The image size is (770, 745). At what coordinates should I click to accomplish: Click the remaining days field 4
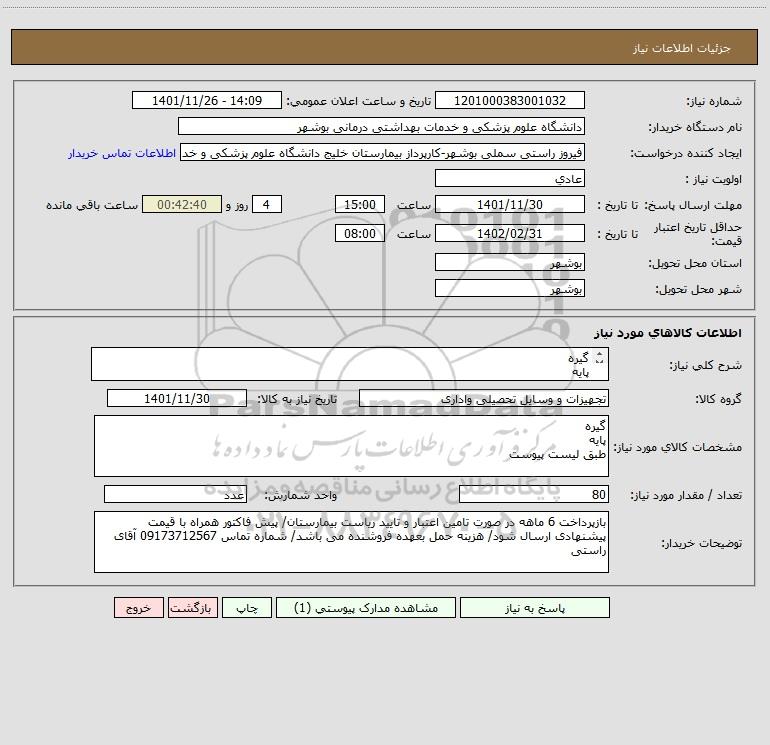(x=267, y=204)
